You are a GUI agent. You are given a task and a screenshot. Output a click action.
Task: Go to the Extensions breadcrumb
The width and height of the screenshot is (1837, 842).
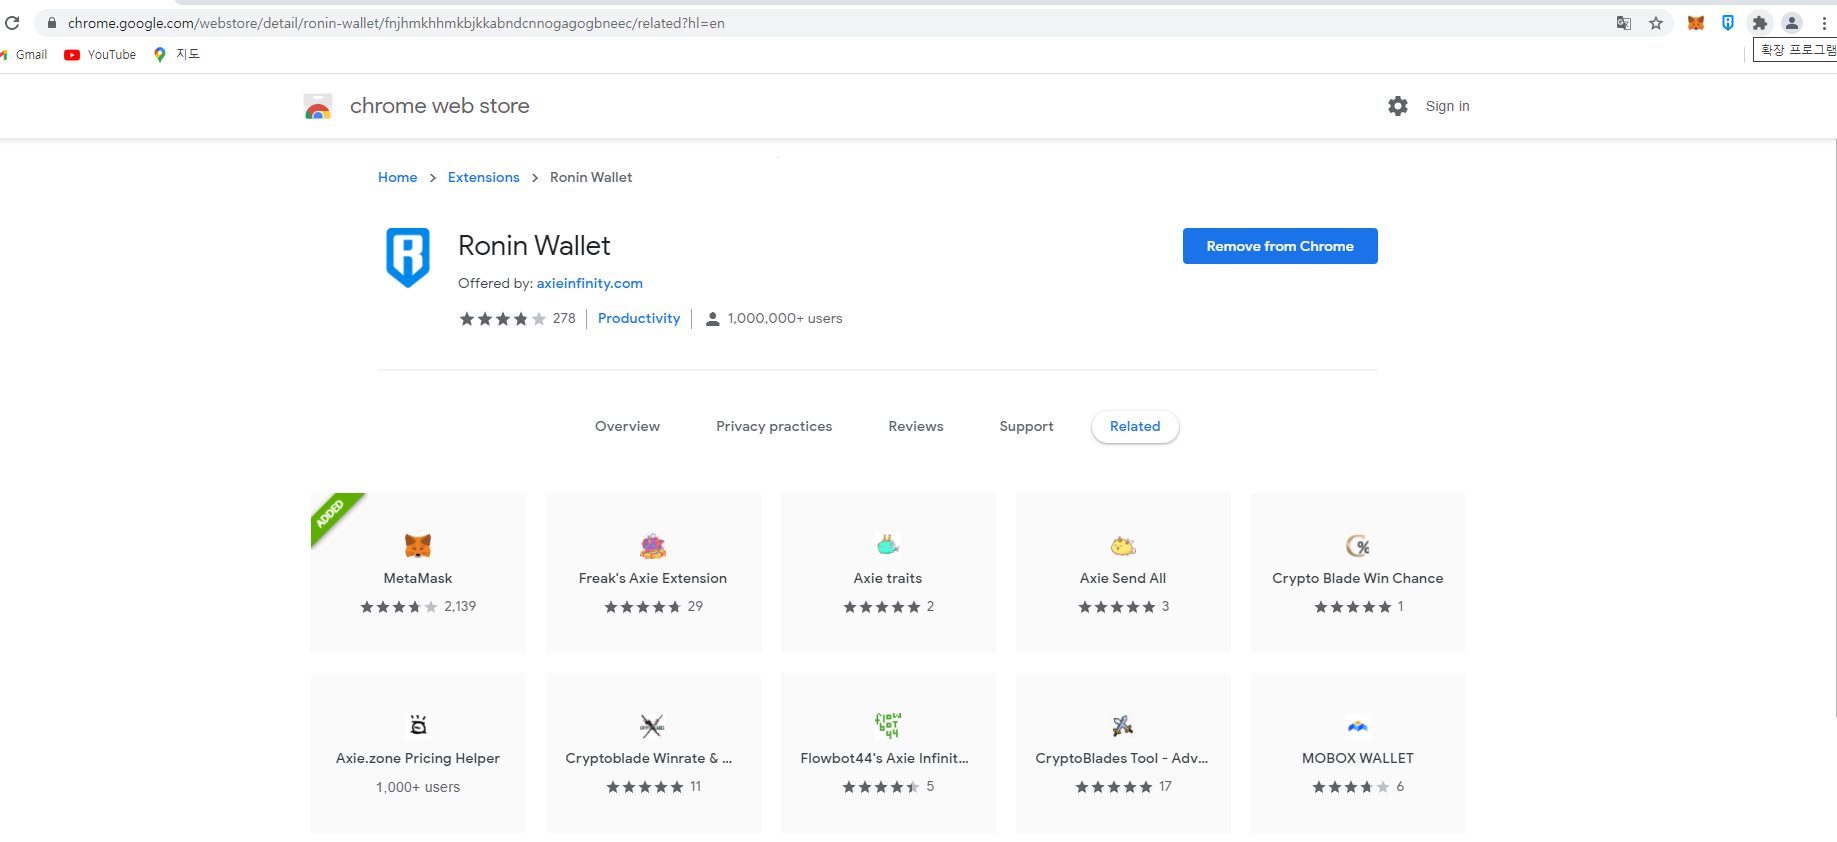click(483, 177)
